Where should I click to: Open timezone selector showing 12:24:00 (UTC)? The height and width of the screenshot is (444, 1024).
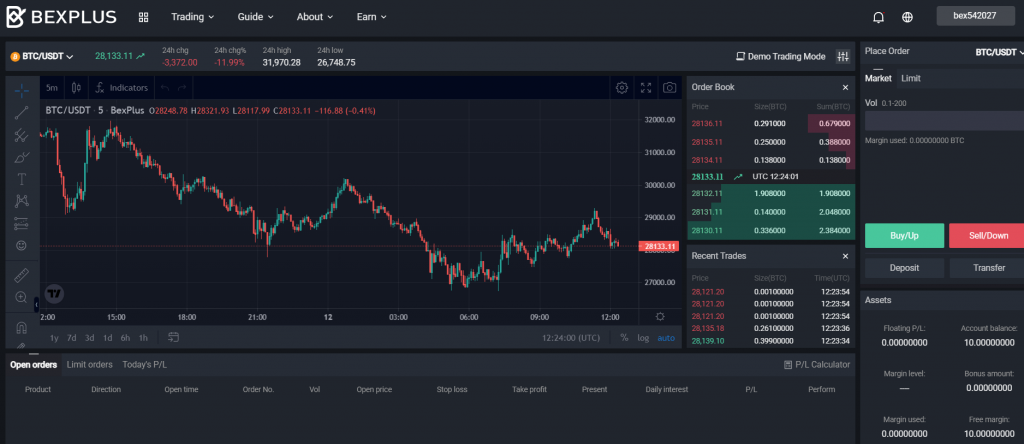point(571,338)
